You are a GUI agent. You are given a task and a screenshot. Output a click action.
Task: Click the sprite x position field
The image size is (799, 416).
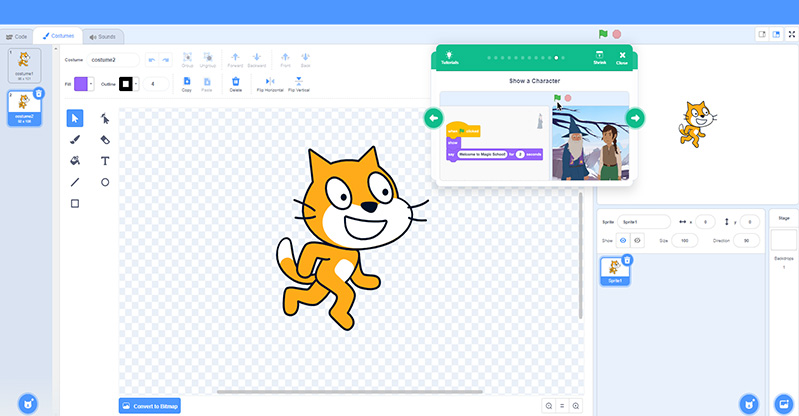click(705, 222)
